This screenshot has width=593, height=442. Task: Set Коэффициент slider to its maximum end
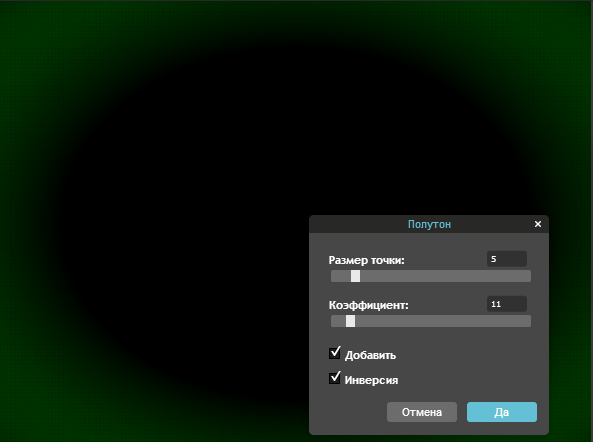529,321
